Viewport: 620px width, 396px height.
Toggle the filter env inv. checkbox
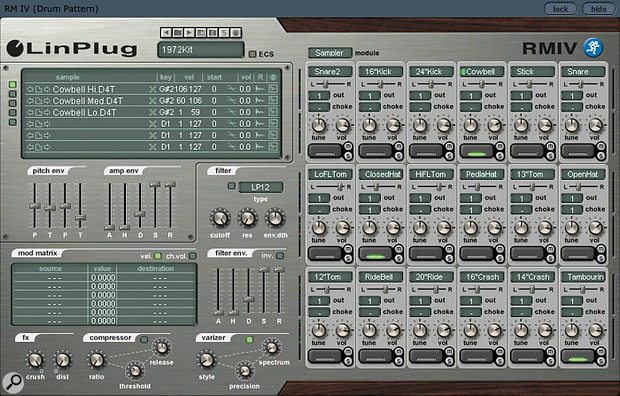coord(280,256)
